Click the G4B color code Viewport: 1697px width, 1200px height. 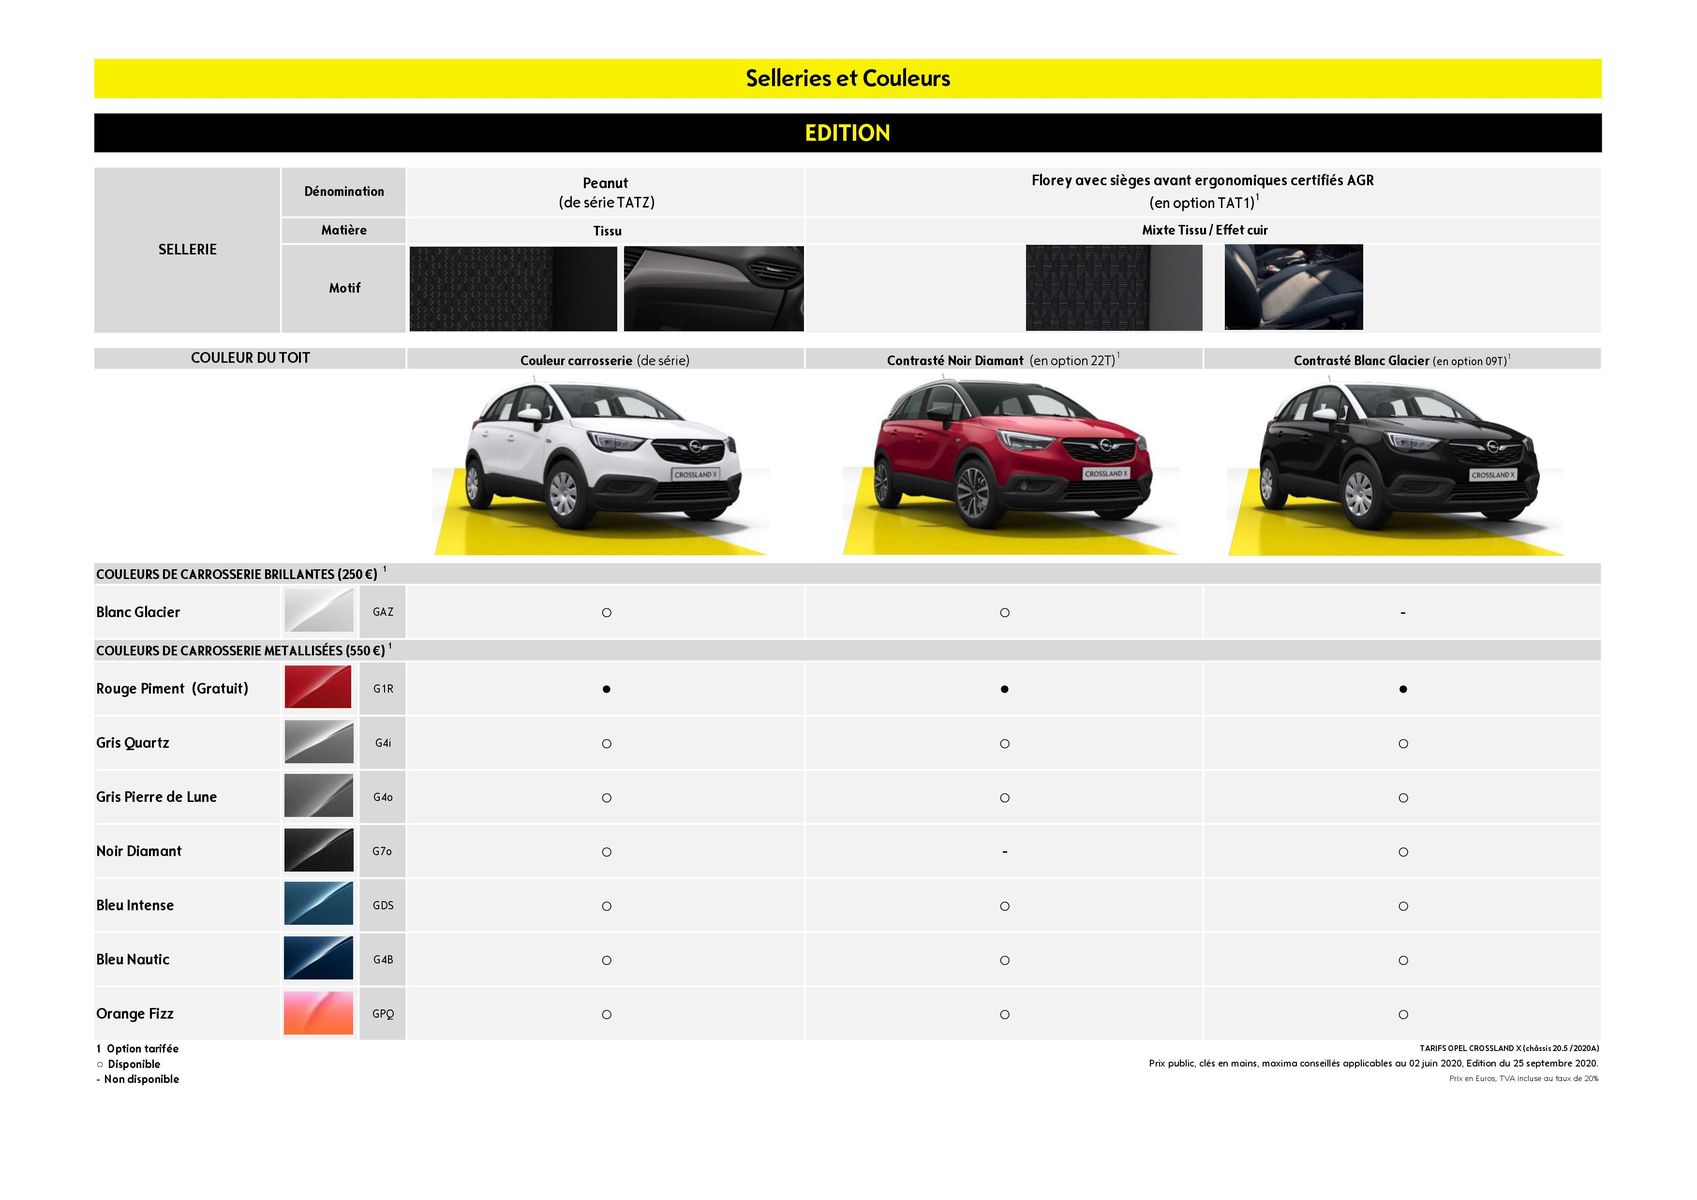coord(383,959)
